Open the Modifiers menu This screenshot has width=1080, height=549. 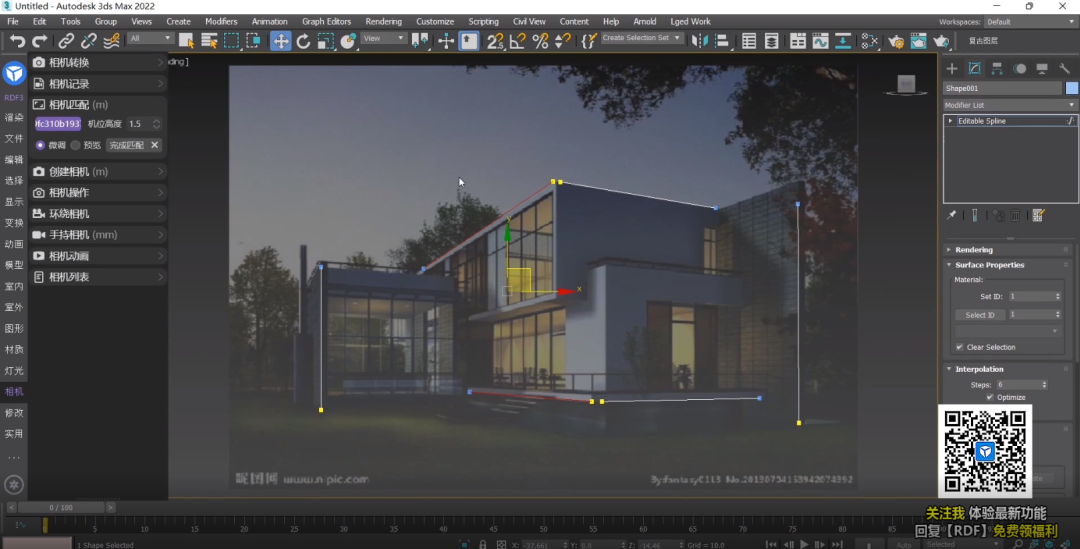(x=221, y=21)
